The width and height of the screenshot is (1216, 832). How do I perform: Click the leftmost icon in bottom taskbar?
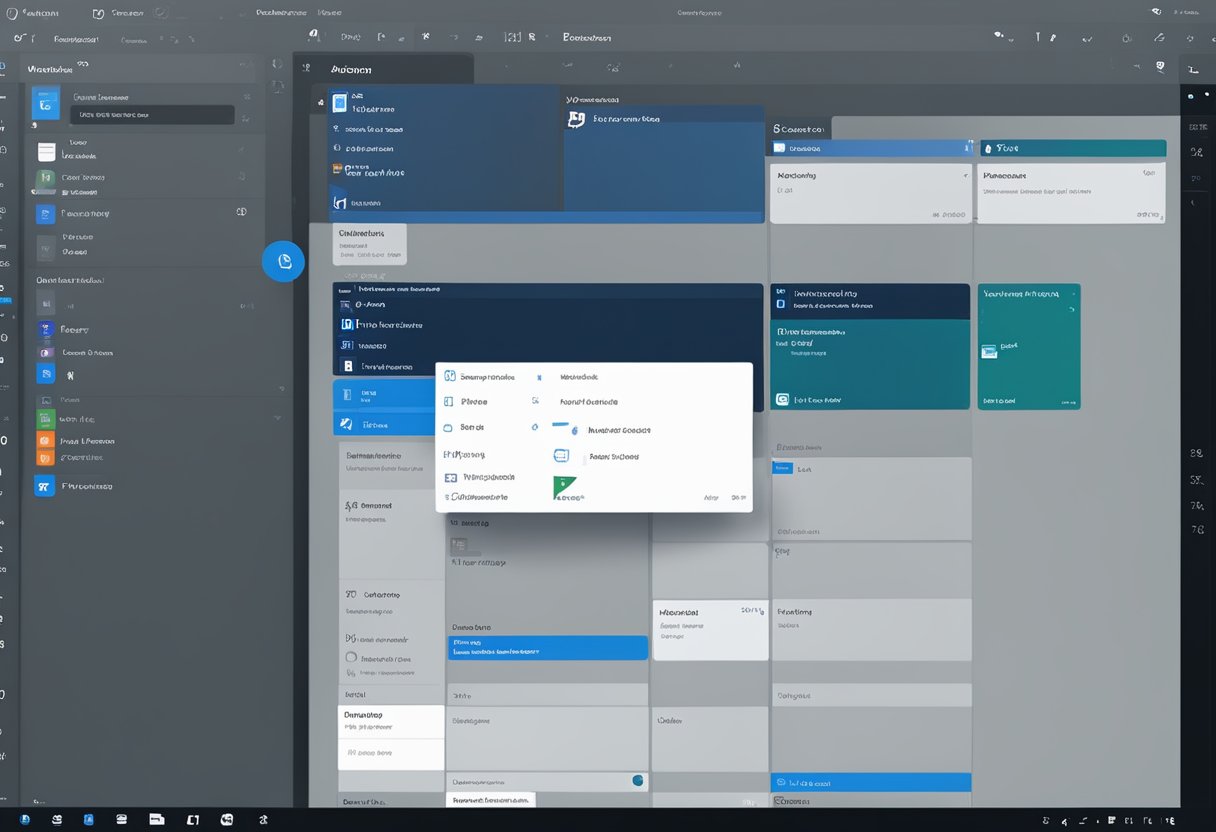pos(25,819)
